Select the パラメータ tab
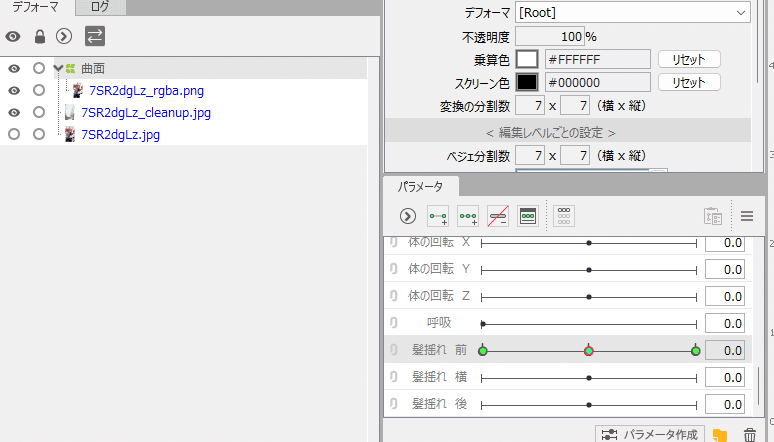The height and width of the screenshot is (442, 774). (x=421, y=187)
